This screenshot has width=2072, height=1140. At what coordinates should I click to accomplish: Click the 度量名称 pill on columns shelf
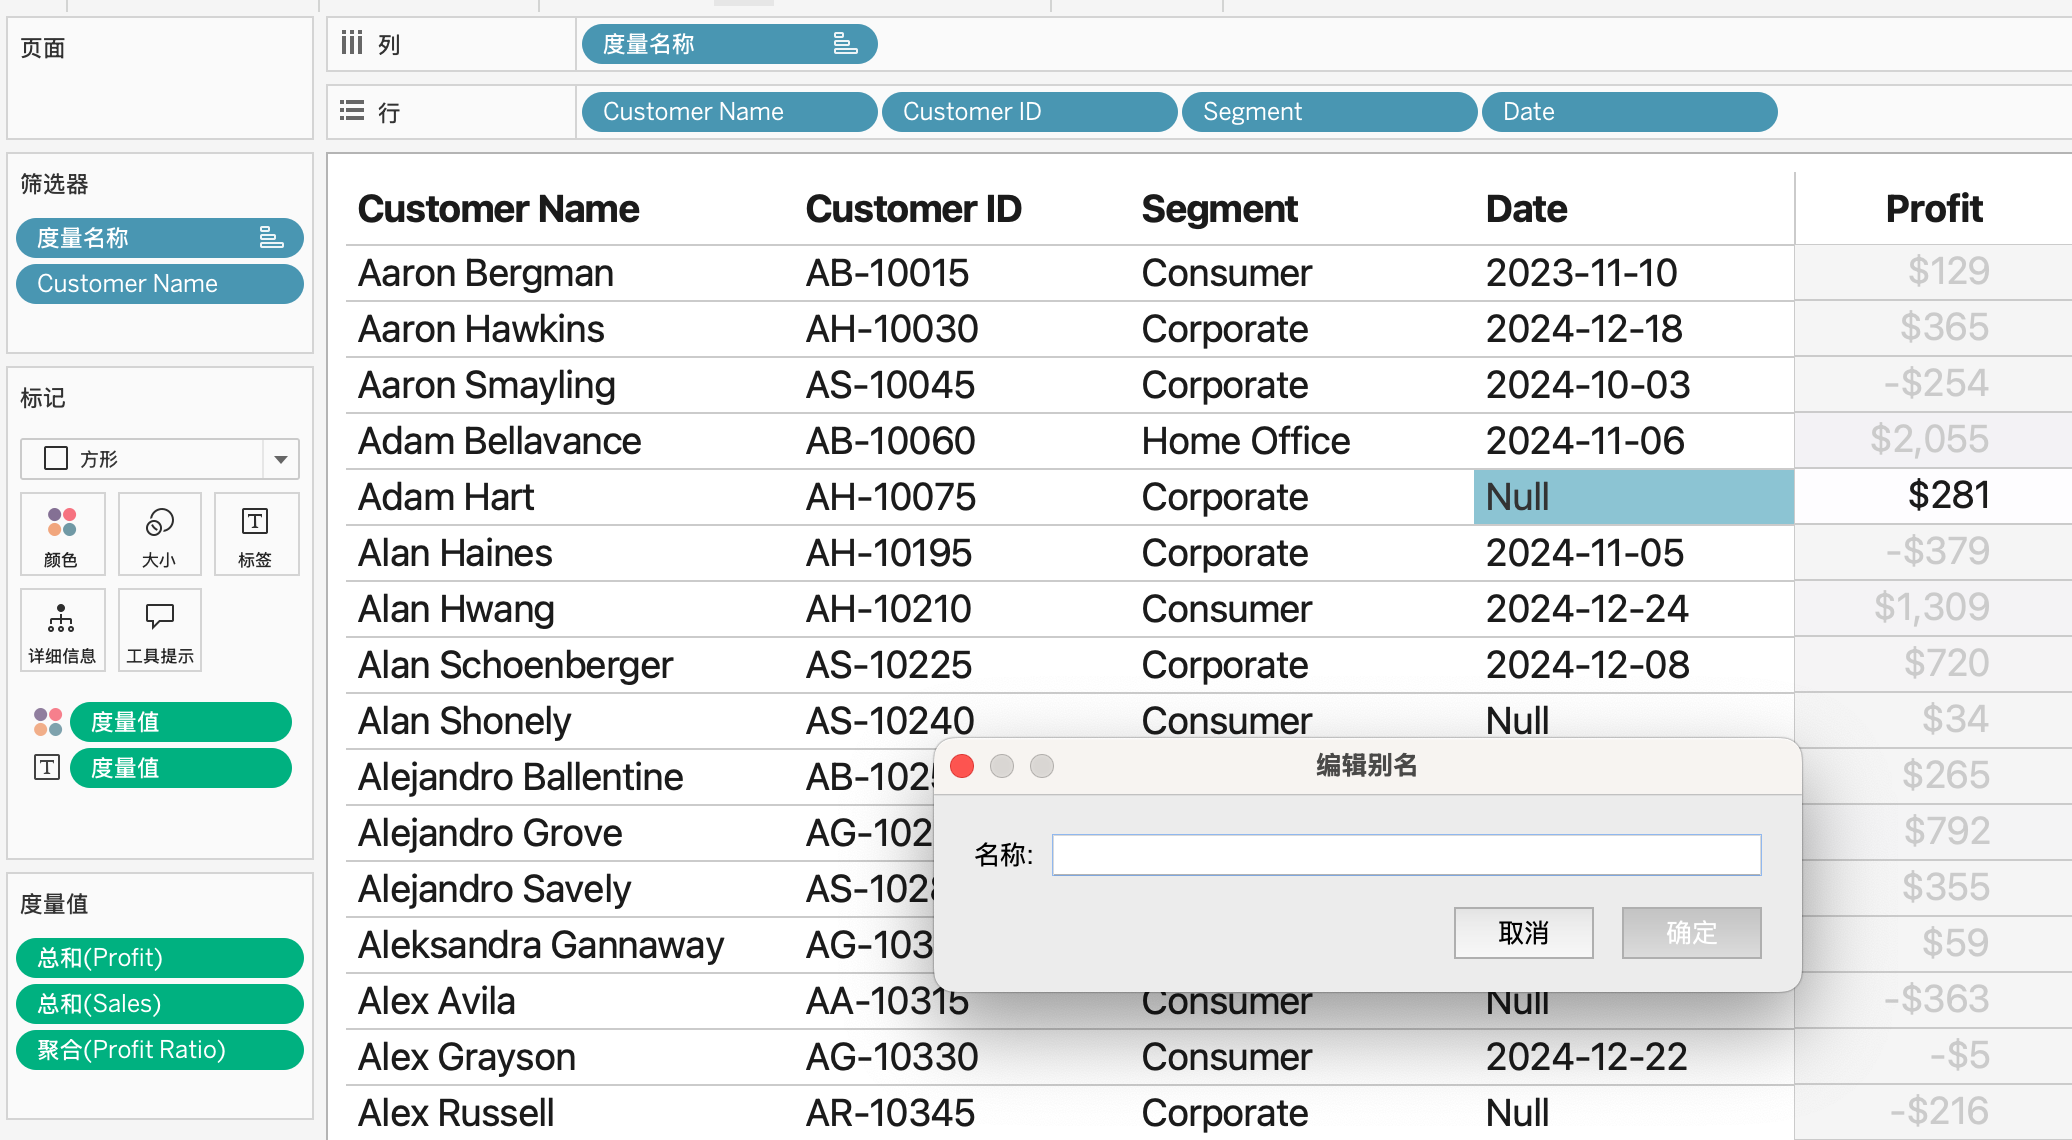pos(728,44)
